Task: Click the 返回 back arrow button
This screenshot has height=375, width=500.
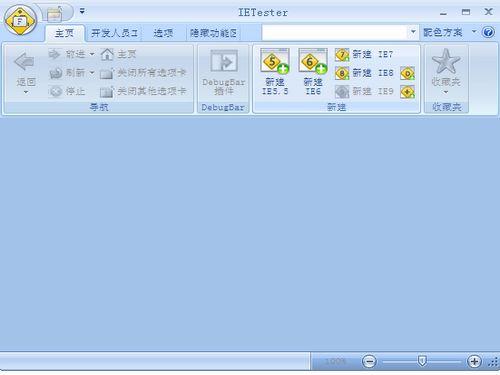Action: click(26, 69)
